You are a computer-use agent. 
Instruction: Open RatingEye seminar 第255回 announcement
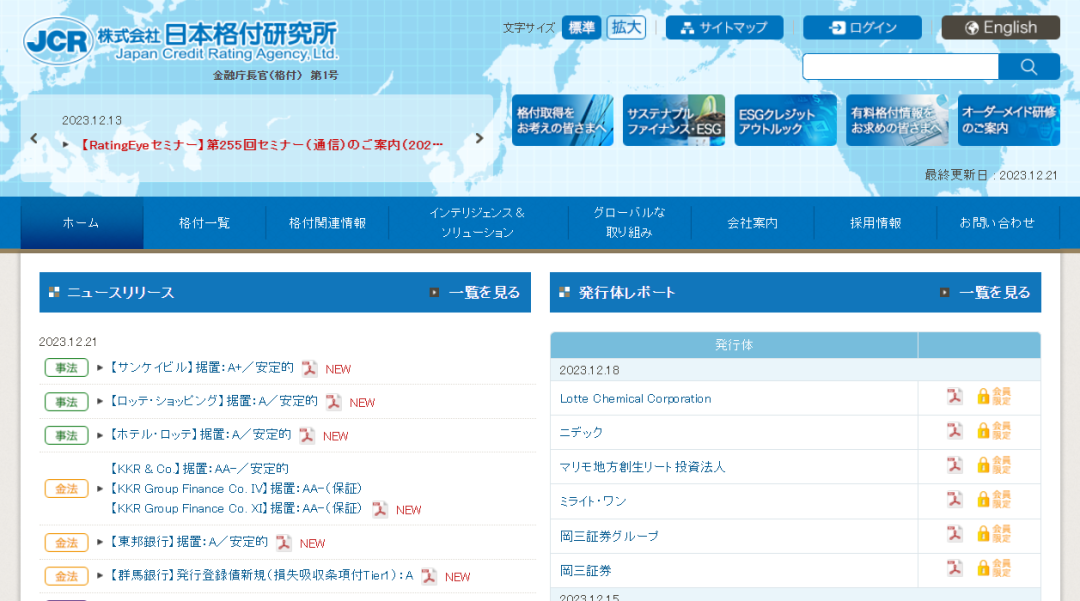tap(262, 145)
